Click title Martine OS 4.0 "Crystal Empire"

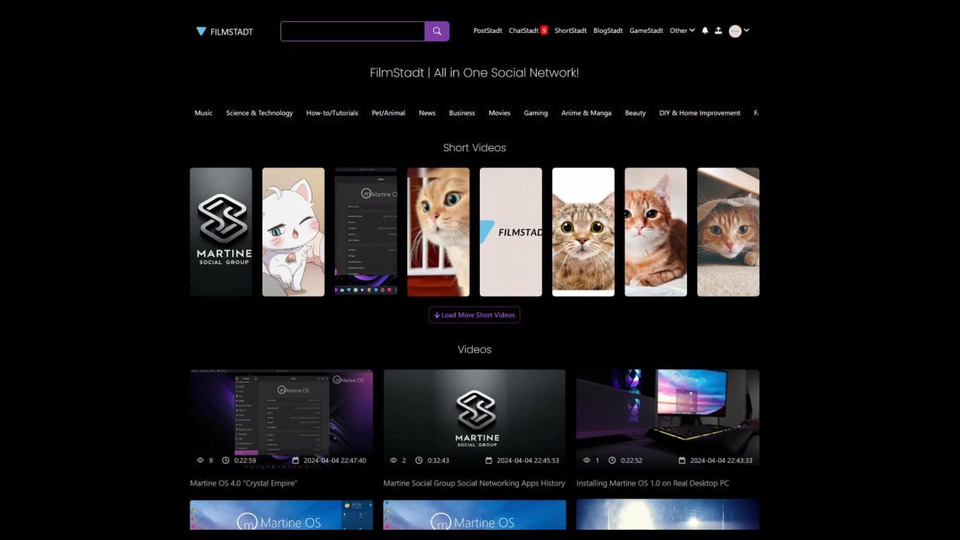point(244,483)
